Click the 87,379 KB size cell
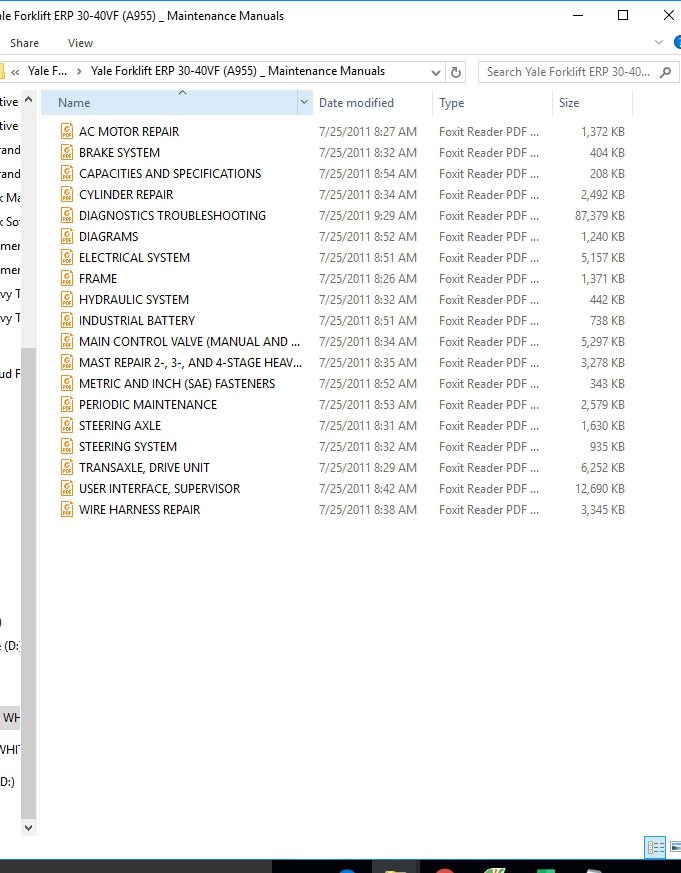This screenshot has height=873, width=681. 600,215
